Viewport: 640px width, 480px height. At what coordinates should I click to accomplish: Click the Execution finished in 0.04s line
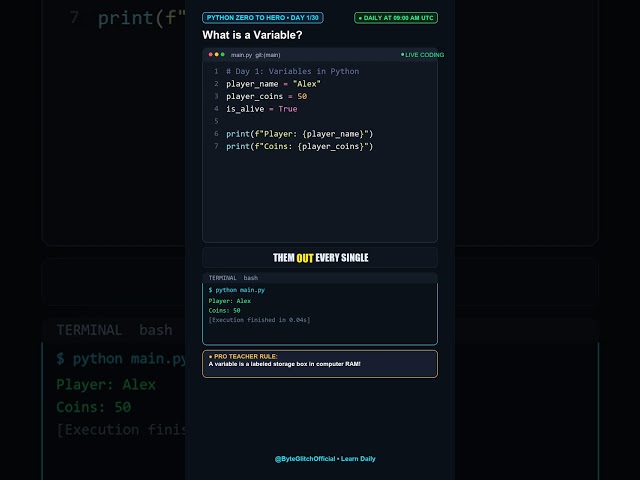pyautogui.click(x=259, y=320)
